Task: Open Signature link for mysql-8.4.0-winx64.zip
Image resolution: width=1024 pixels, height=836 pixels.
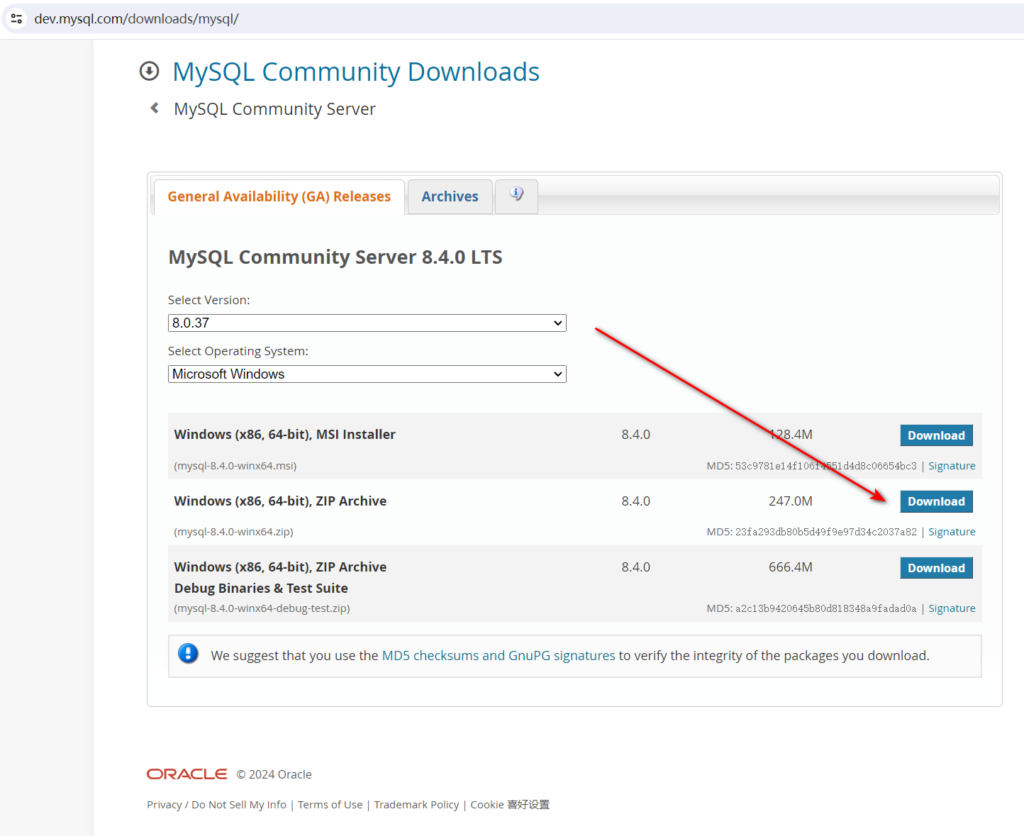Action: pos(952,532)
